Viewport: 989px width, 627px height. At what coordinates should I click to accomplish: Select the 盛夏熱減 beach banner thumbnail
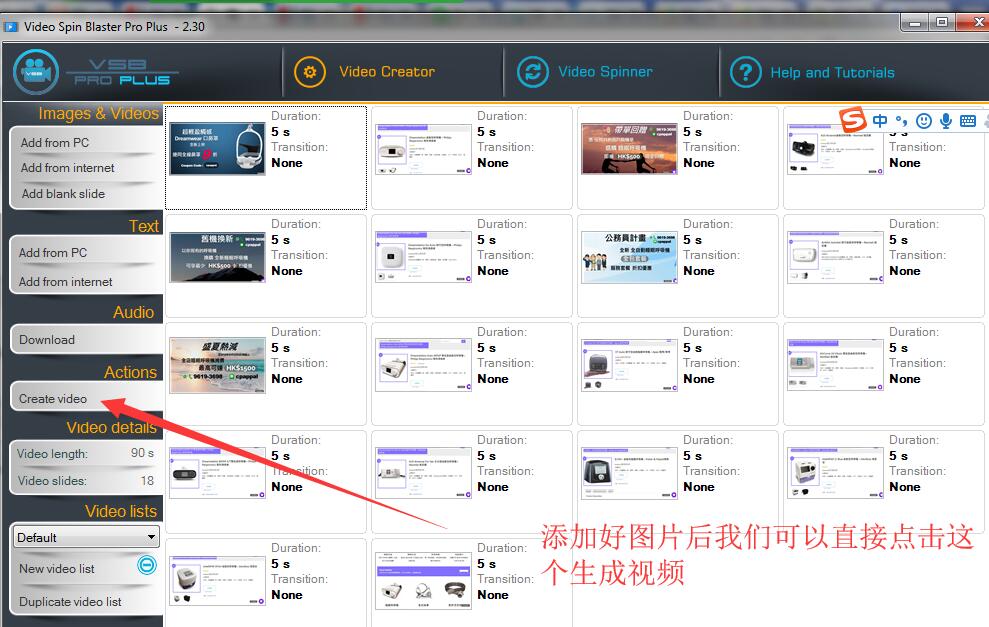pos(217,365)
